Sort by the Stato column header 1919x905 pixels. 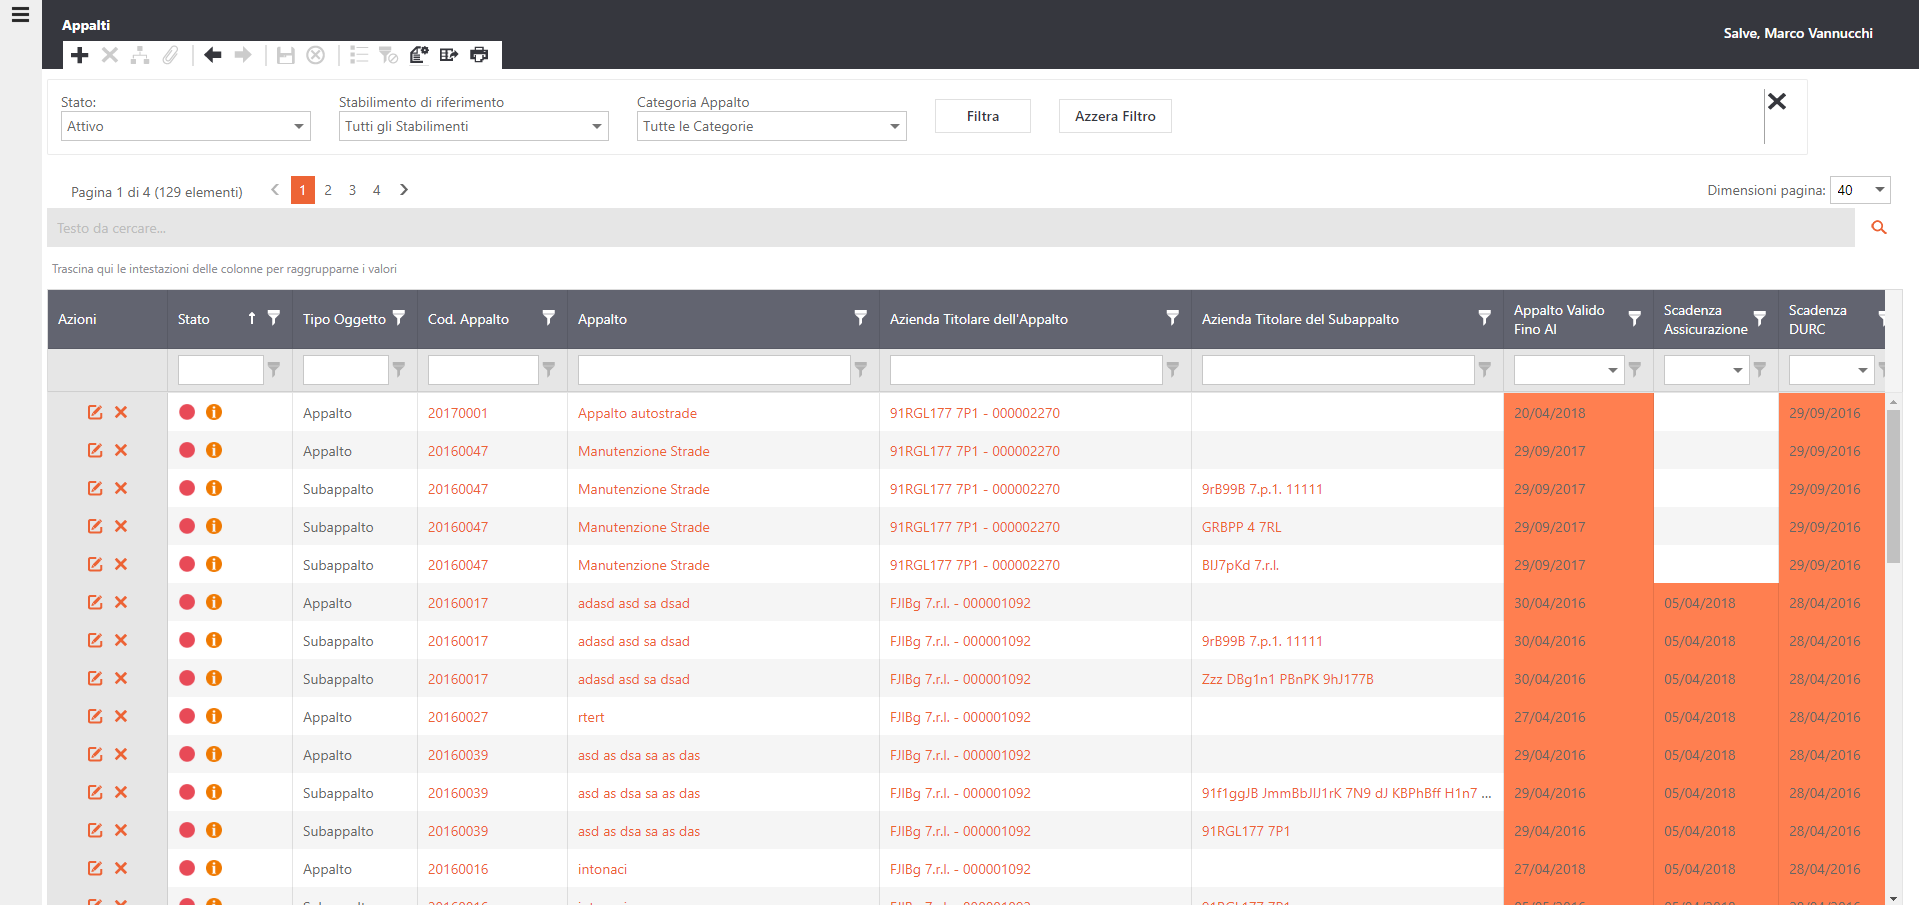click(x=194, y=319)
